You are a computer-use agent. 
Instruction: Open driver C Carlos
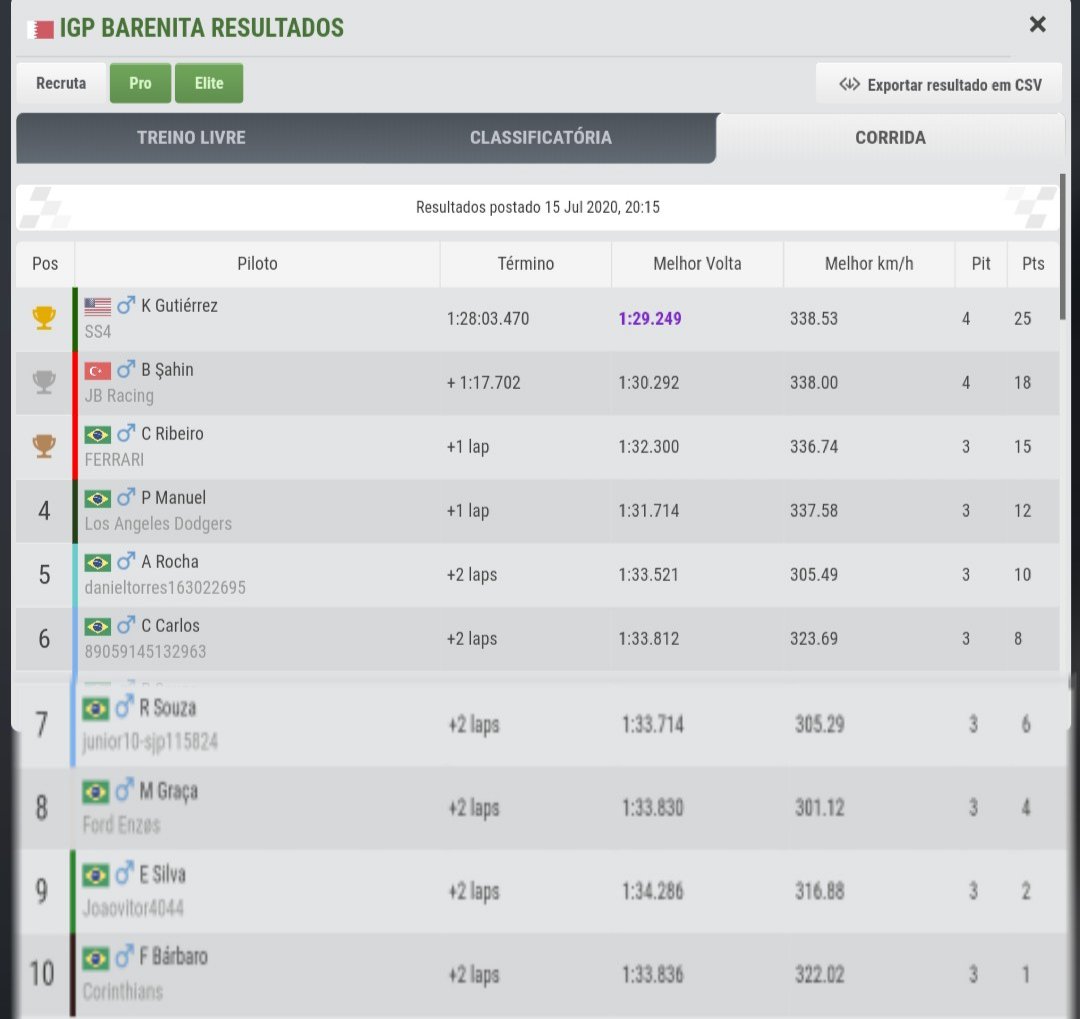[170, 626]
